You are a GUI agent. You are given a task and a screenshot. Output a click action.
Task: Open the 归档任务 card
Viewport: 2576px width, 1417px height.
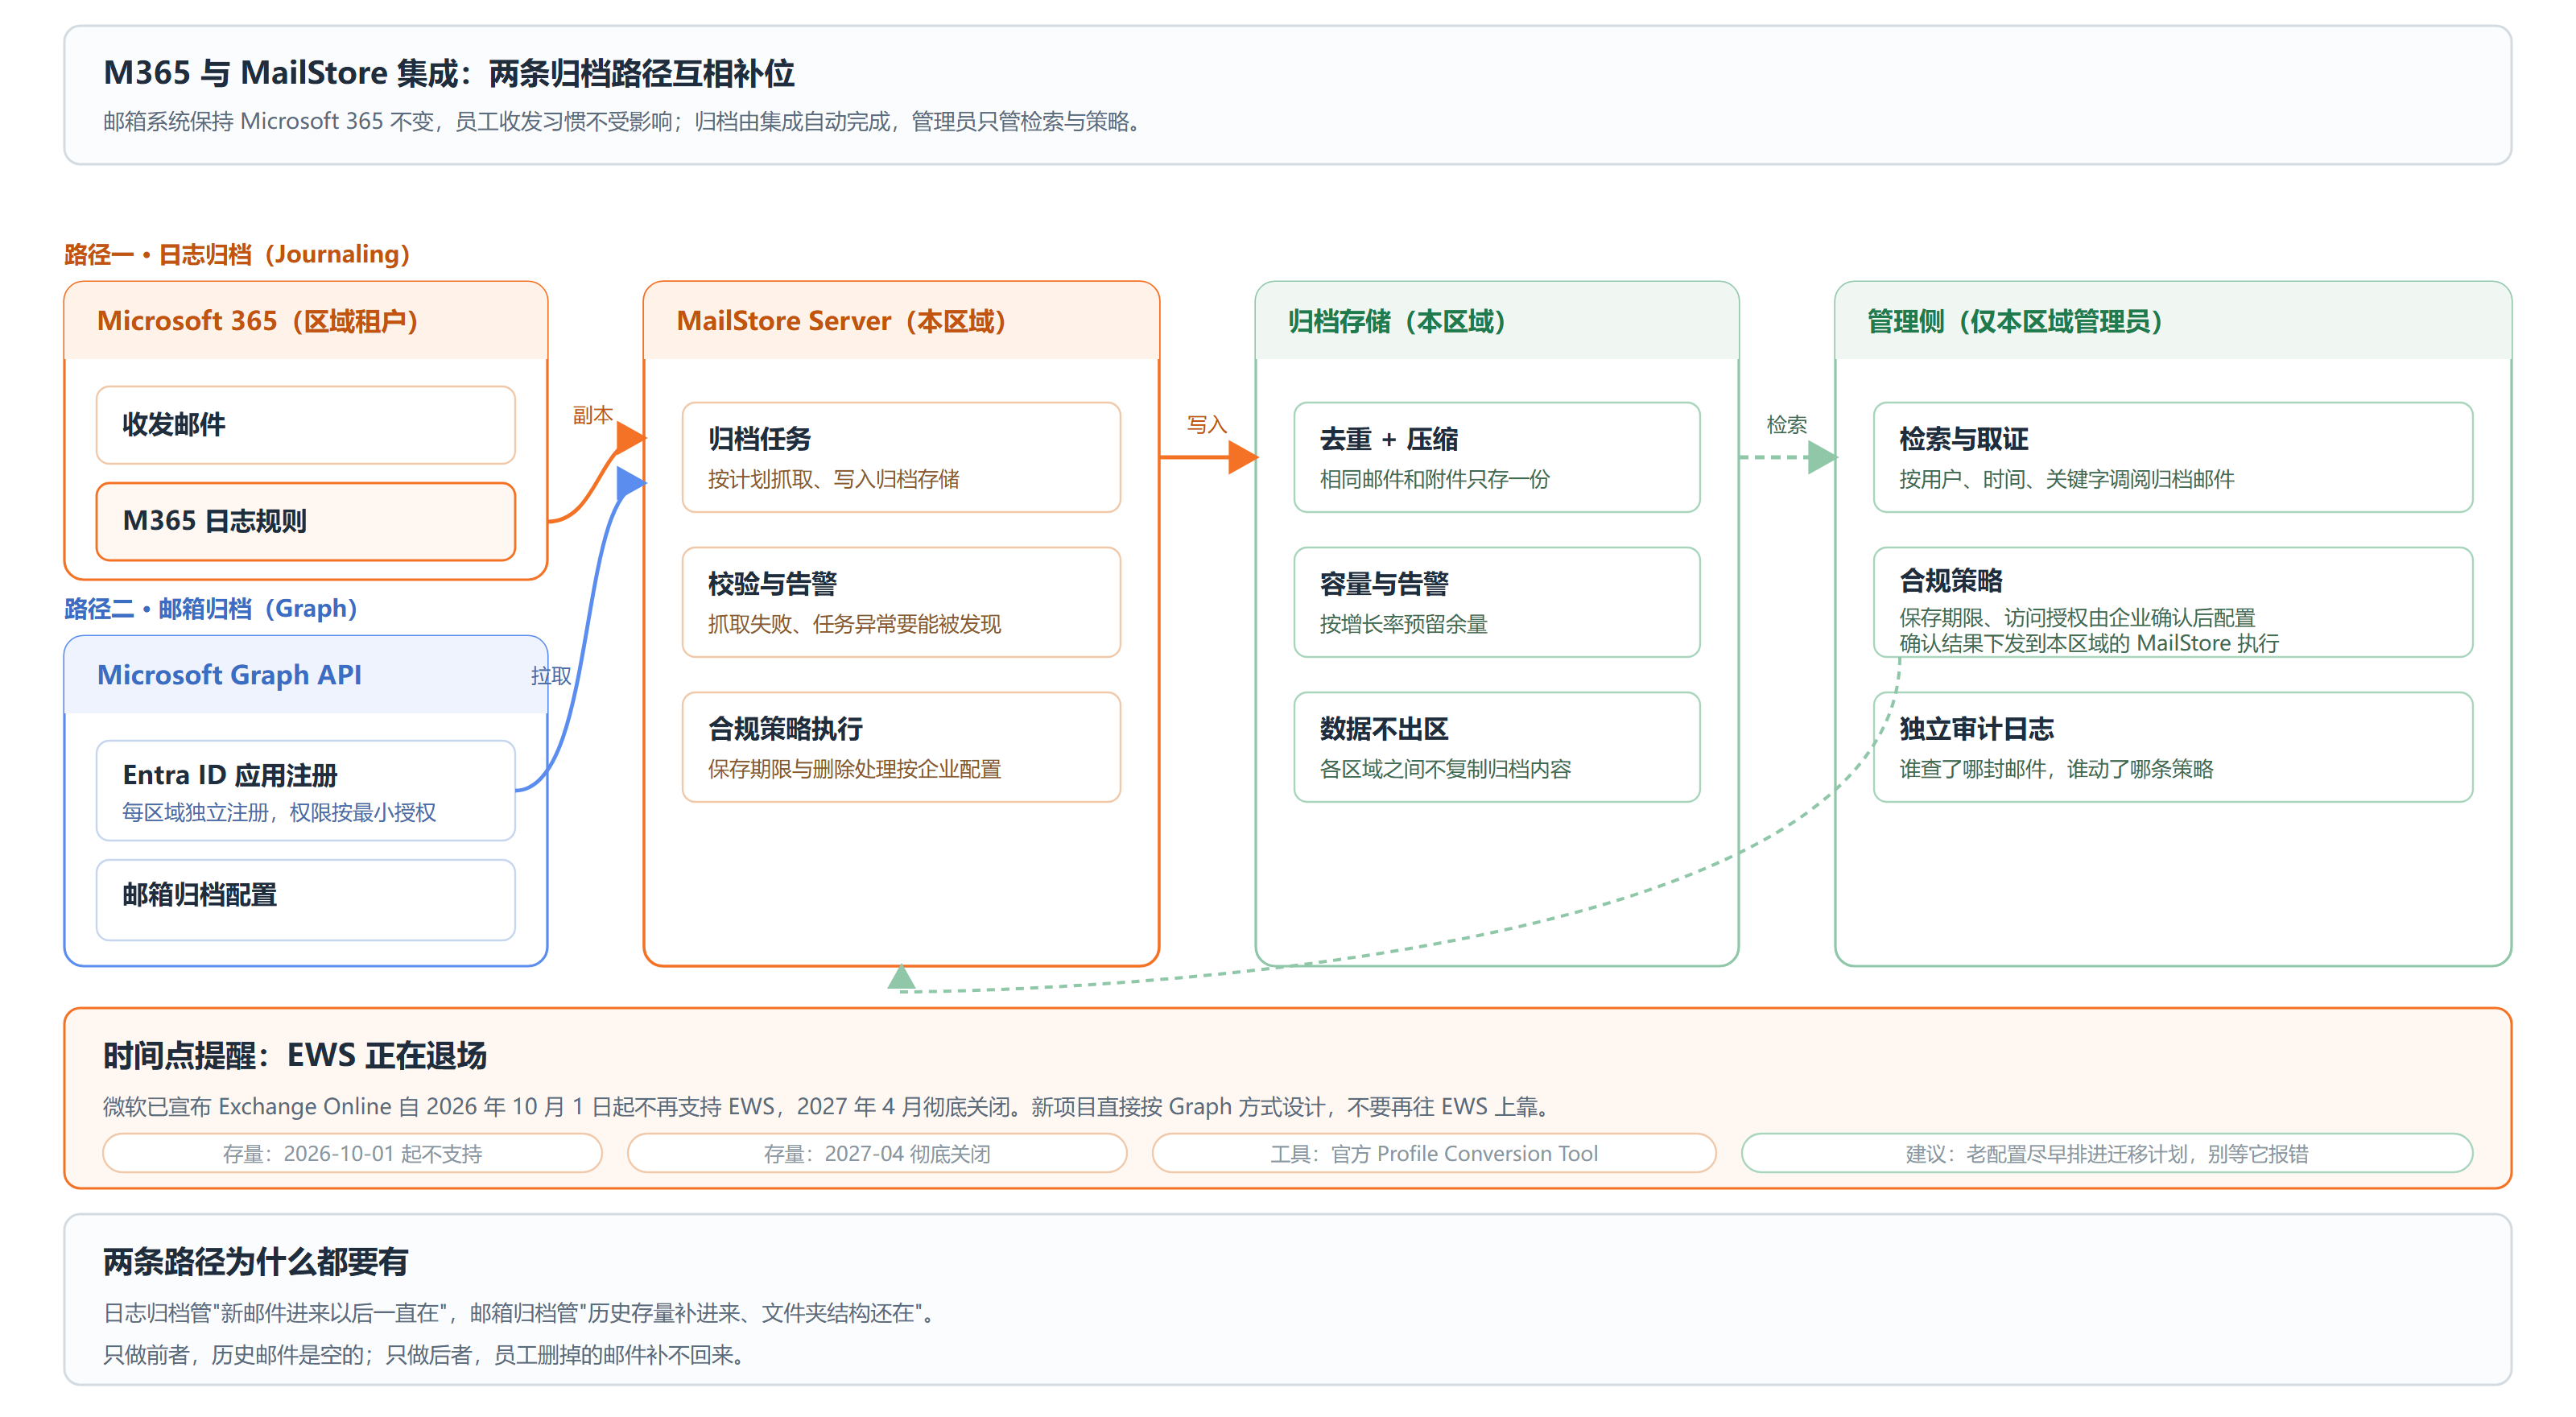click(901, 458)
